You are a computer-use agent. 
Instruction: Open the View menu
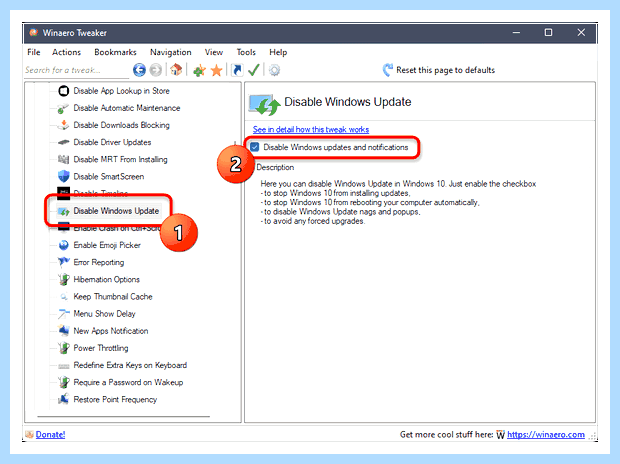coord(214,52)
